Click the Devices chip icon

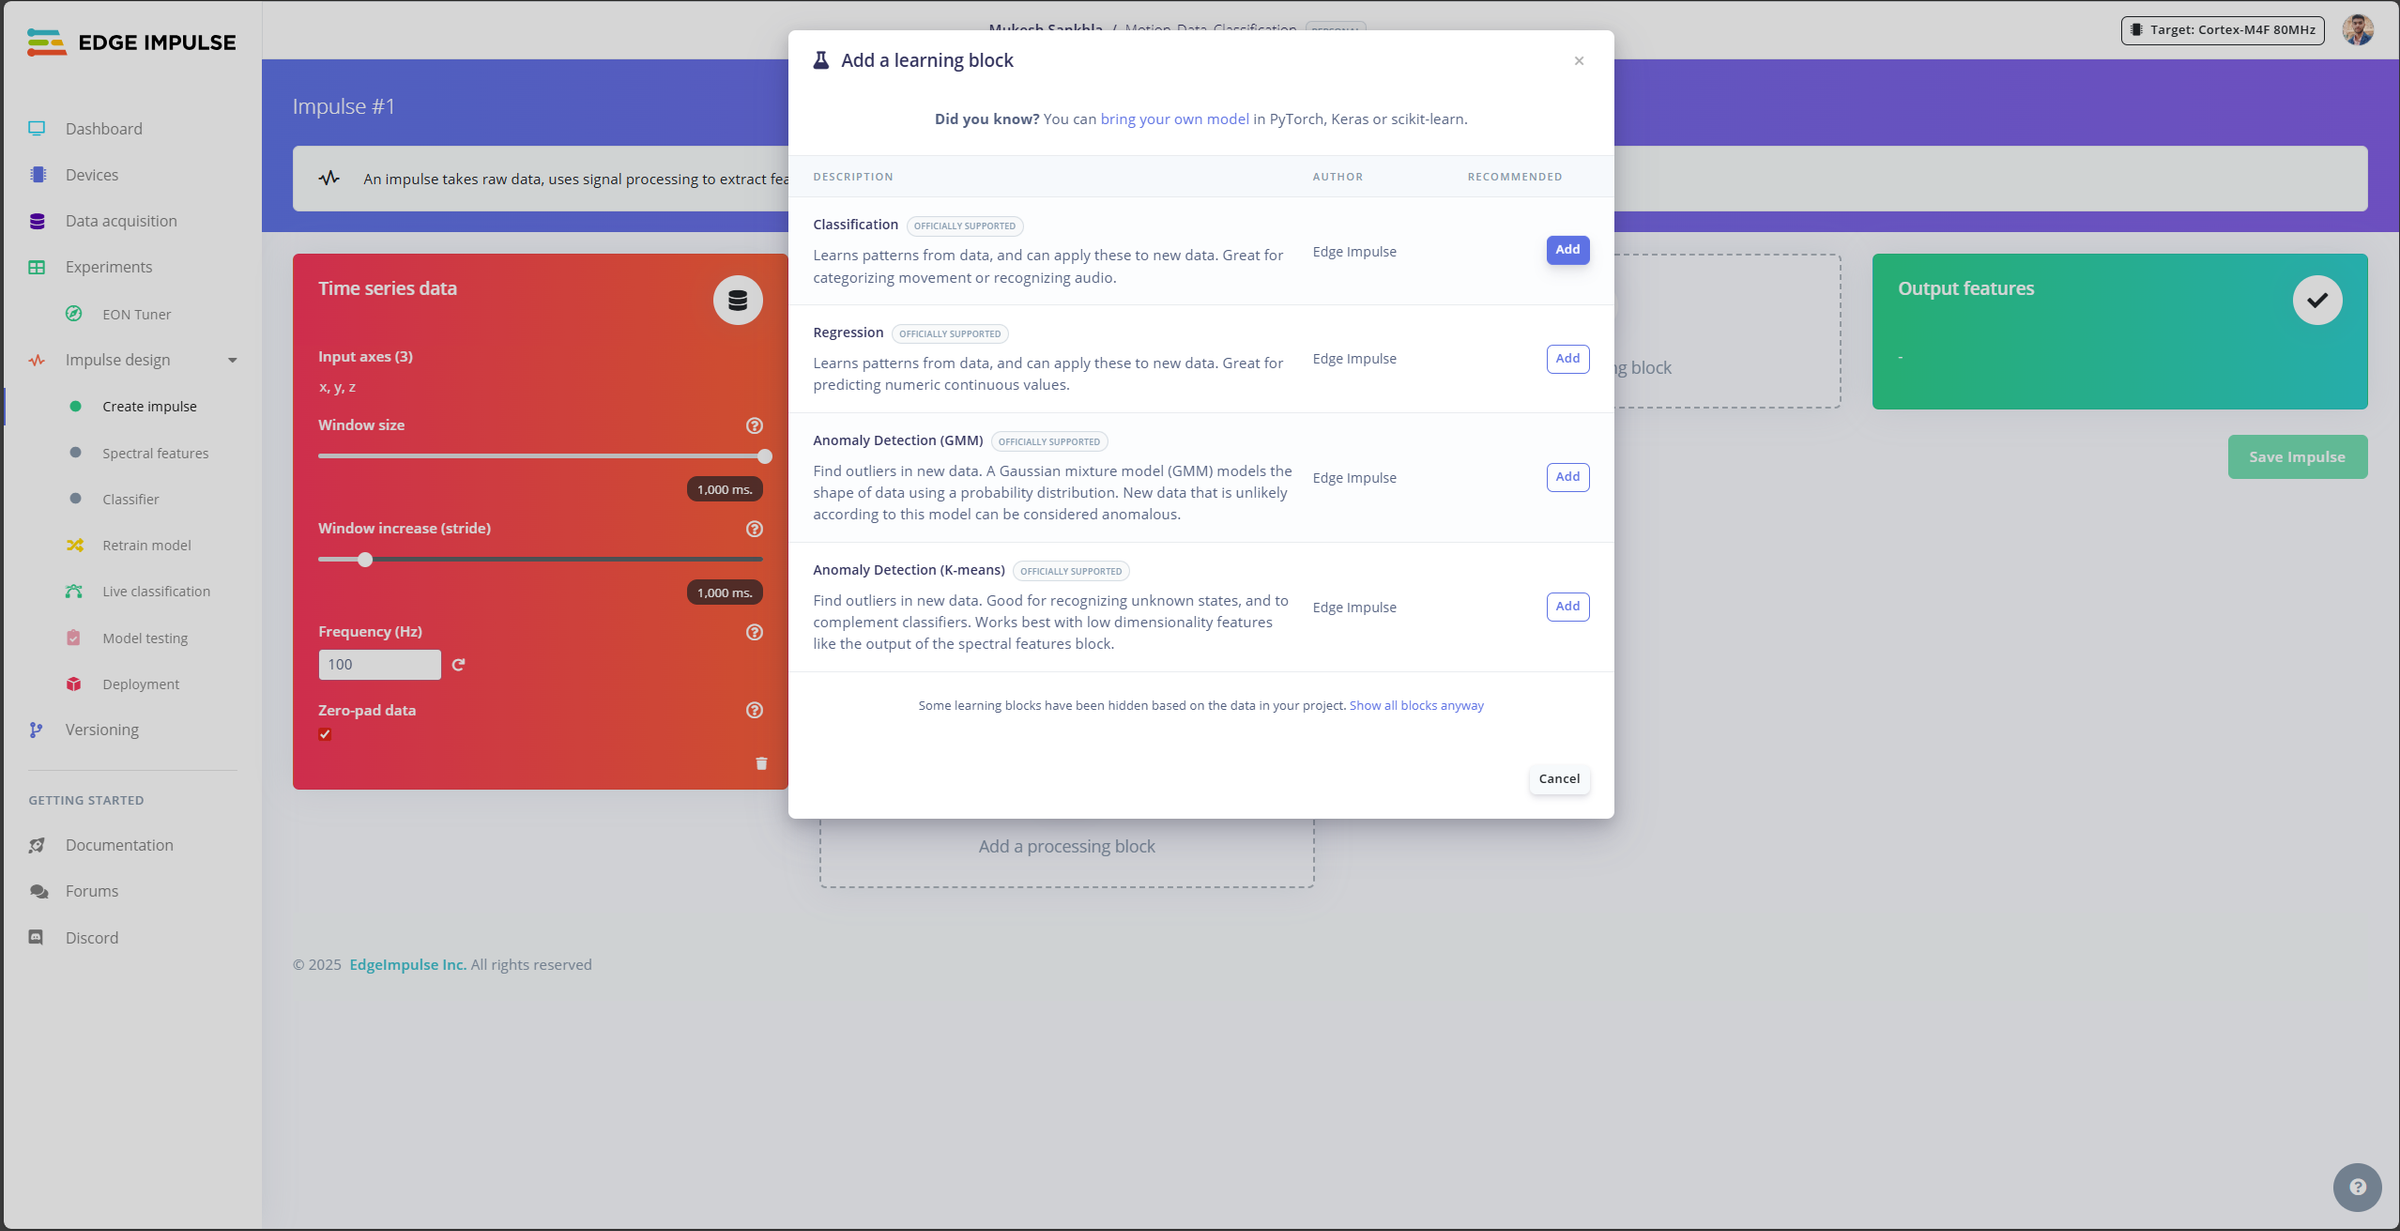[37, 174]
